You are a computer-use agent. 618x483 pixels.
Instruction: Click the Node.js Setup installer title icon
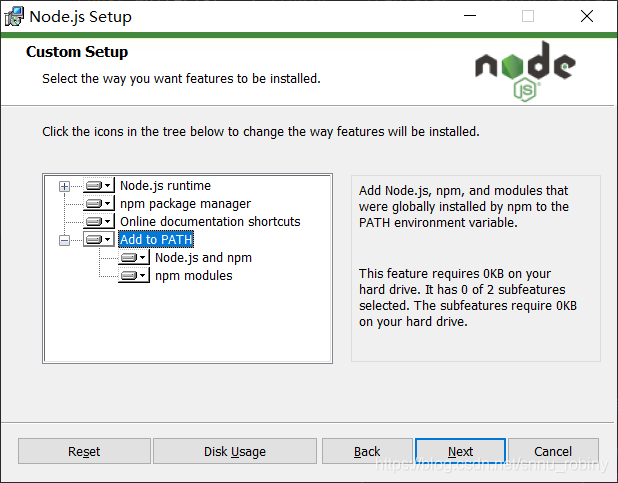tap(14, 17)
